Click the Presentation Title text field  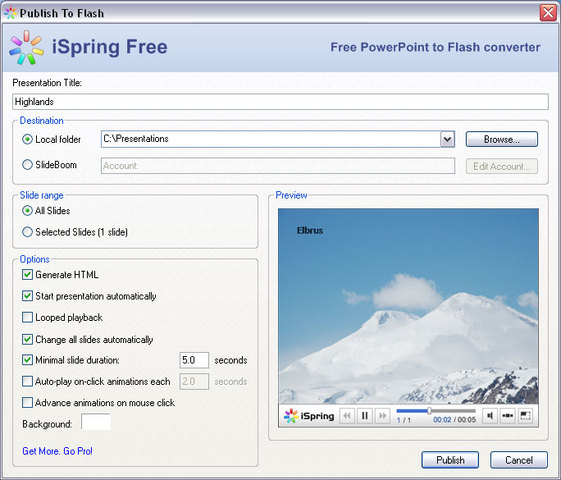click(x=280, y=102)
